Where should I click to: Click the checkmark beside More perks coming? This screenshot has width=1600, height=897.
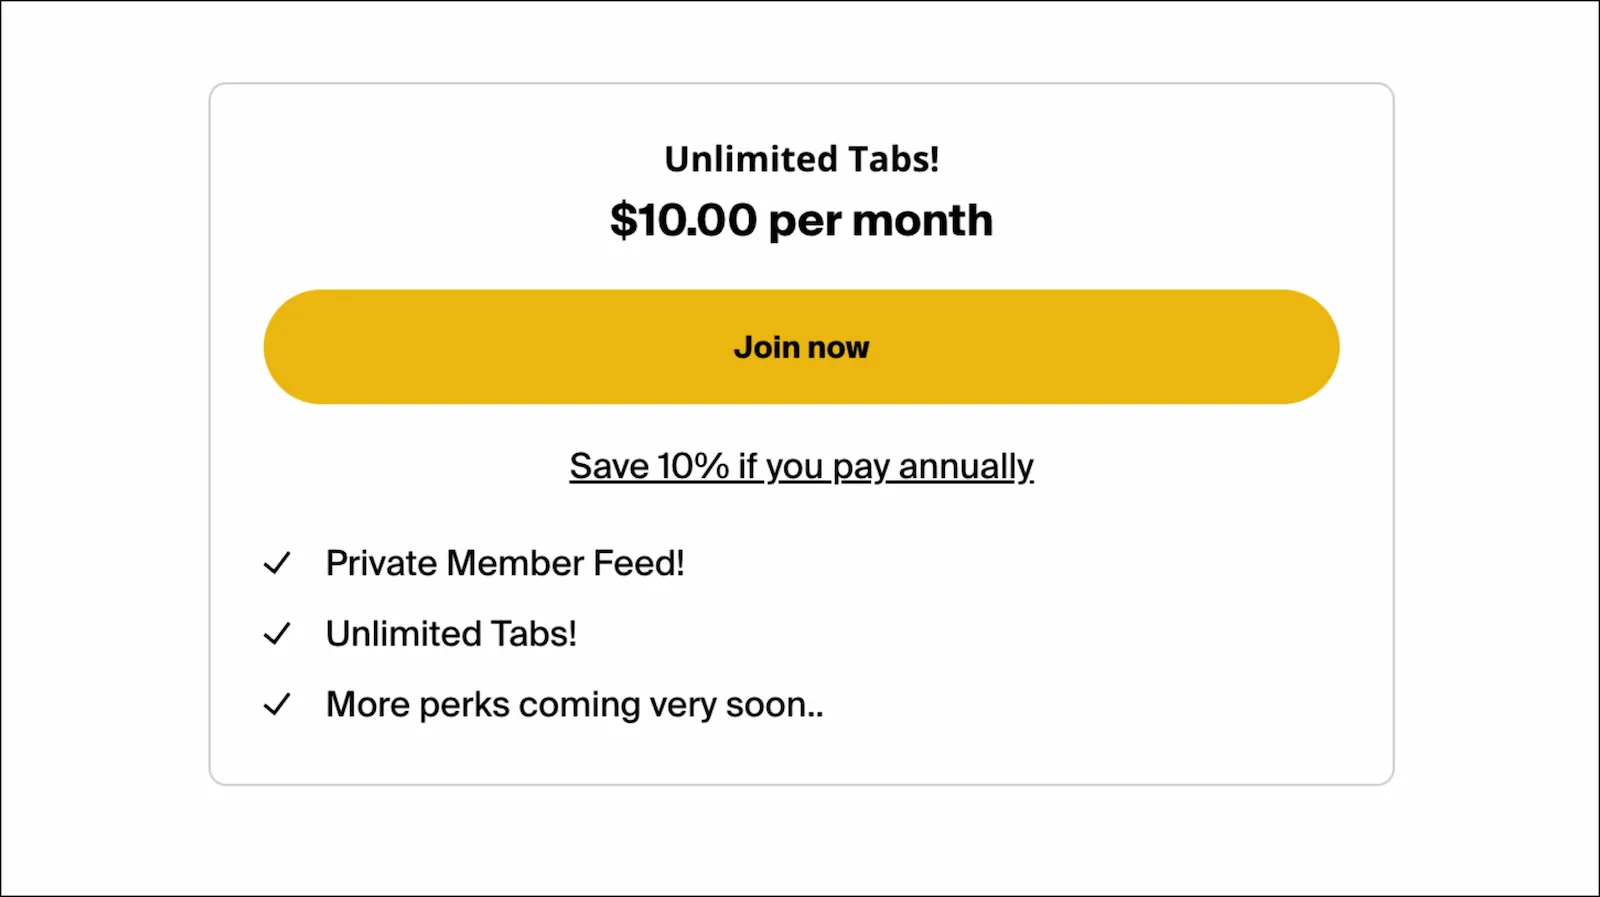tap(277, 705)
